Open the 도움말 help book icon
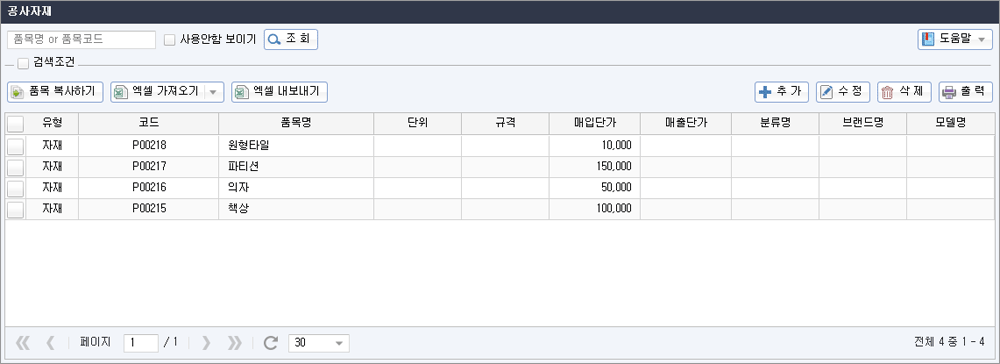1000x364 pixels. [929, 40]
